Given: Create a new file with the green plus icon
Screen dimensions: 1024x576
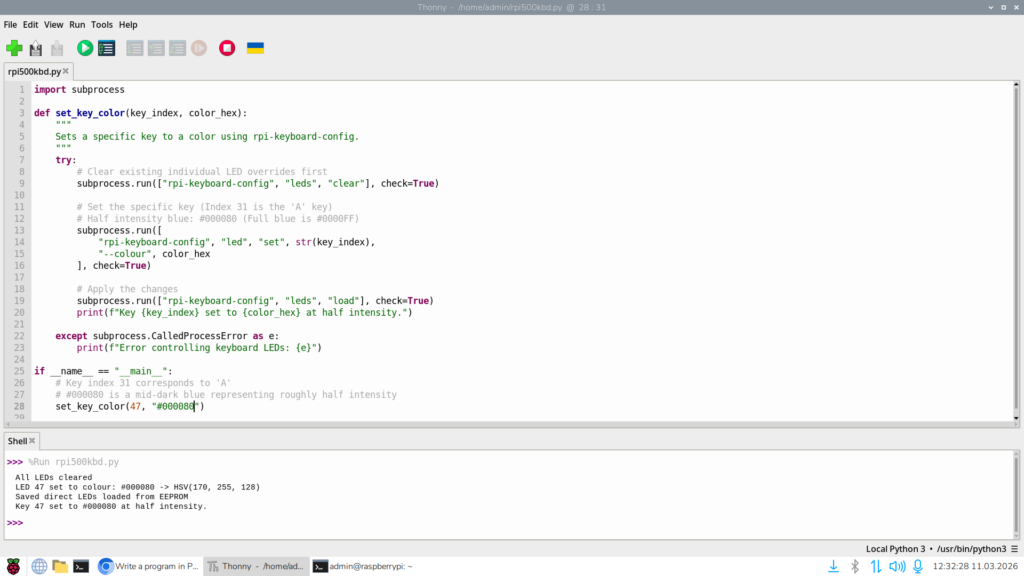Looking at the screenshot, I should coord(14,47).
